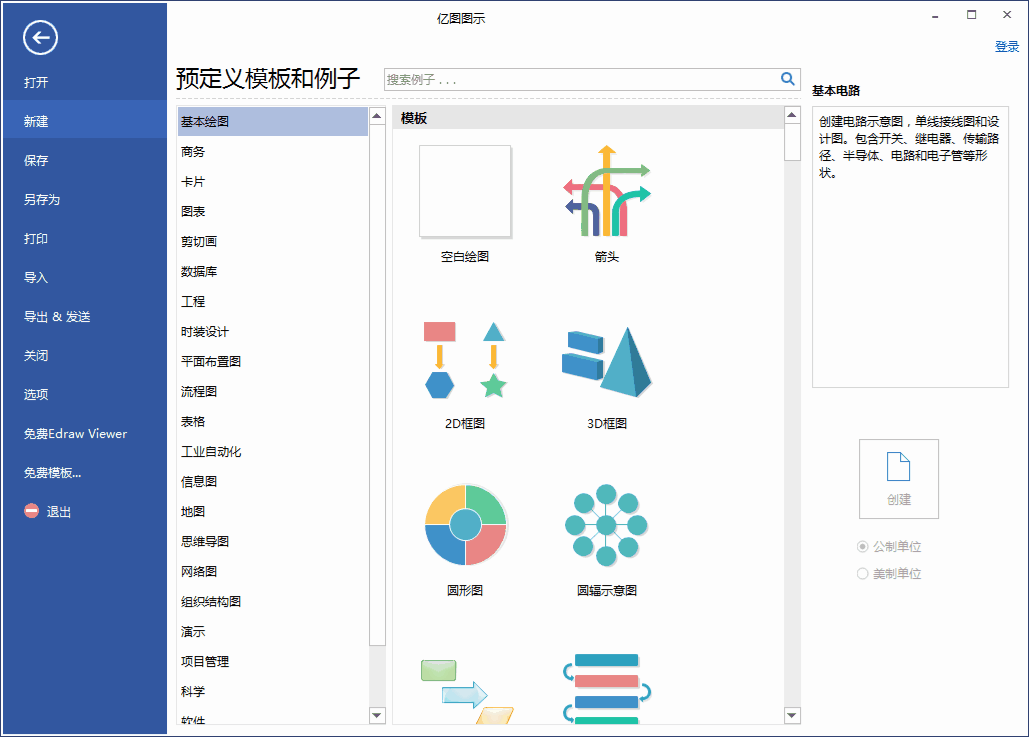The image size is (1029, 737).
Task: Click the back arrow circle icon
Action: pos(40,37)
